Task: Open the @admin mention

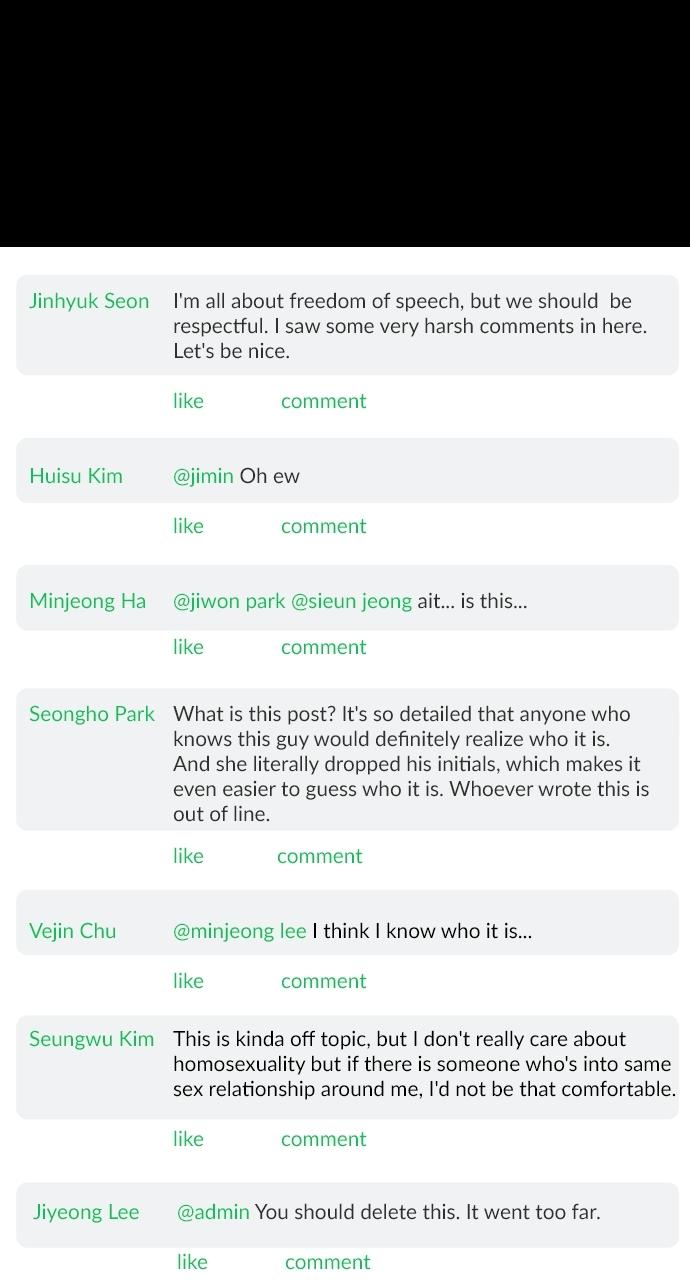Action: (x=213, y=1212)
